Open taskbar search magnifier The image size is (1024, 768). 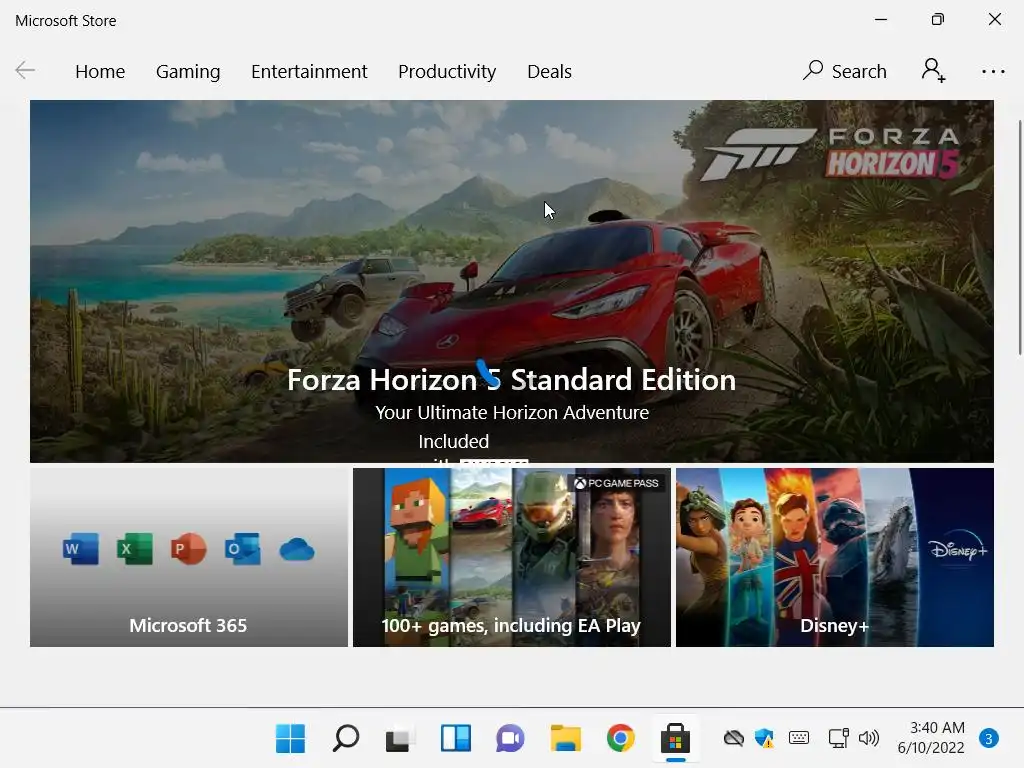pos(345,738)
